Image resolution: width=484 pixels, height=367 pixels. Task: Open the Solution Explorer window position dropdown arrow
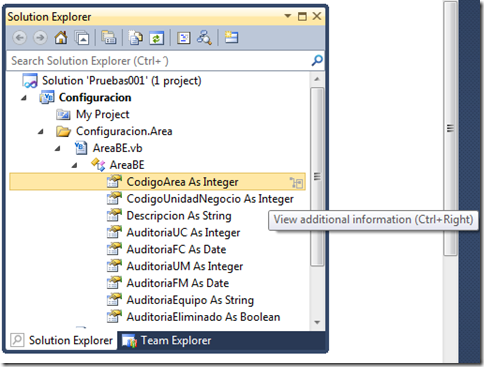(288, 16)
